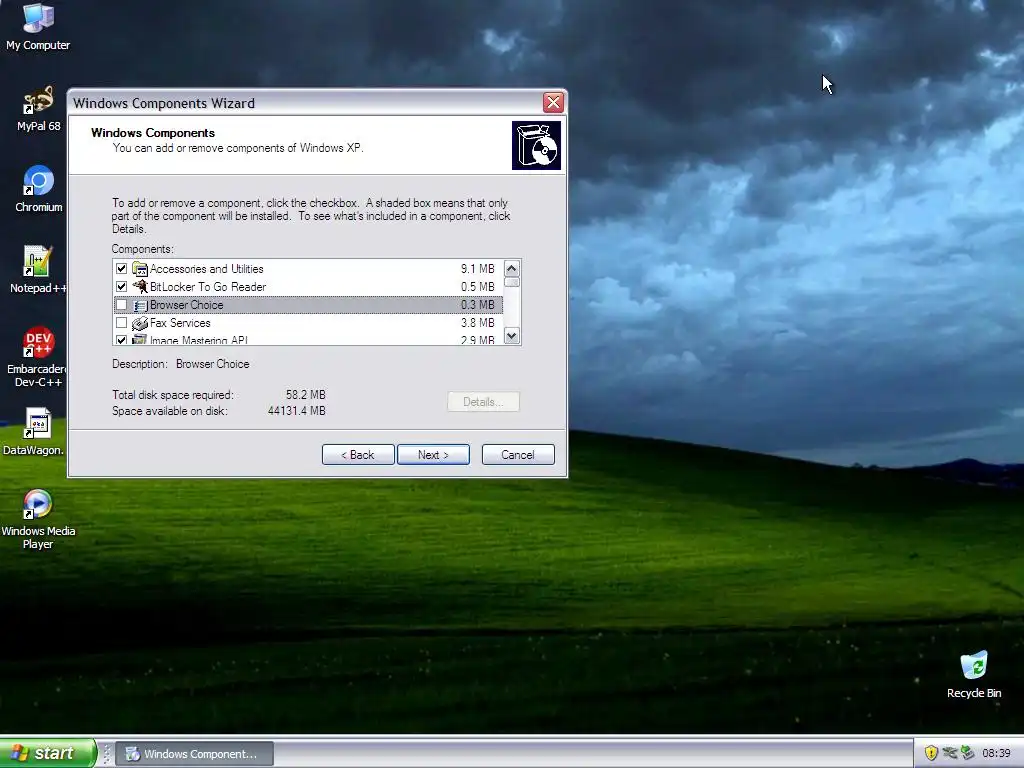Select BitLocker To Go Reader row text

tap(208, 287)
